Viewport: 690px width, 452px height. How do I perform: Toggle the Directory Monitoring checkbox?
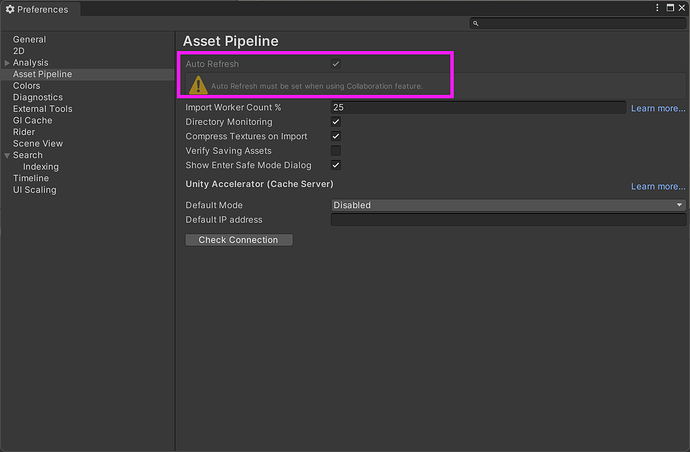click(336, 122)
